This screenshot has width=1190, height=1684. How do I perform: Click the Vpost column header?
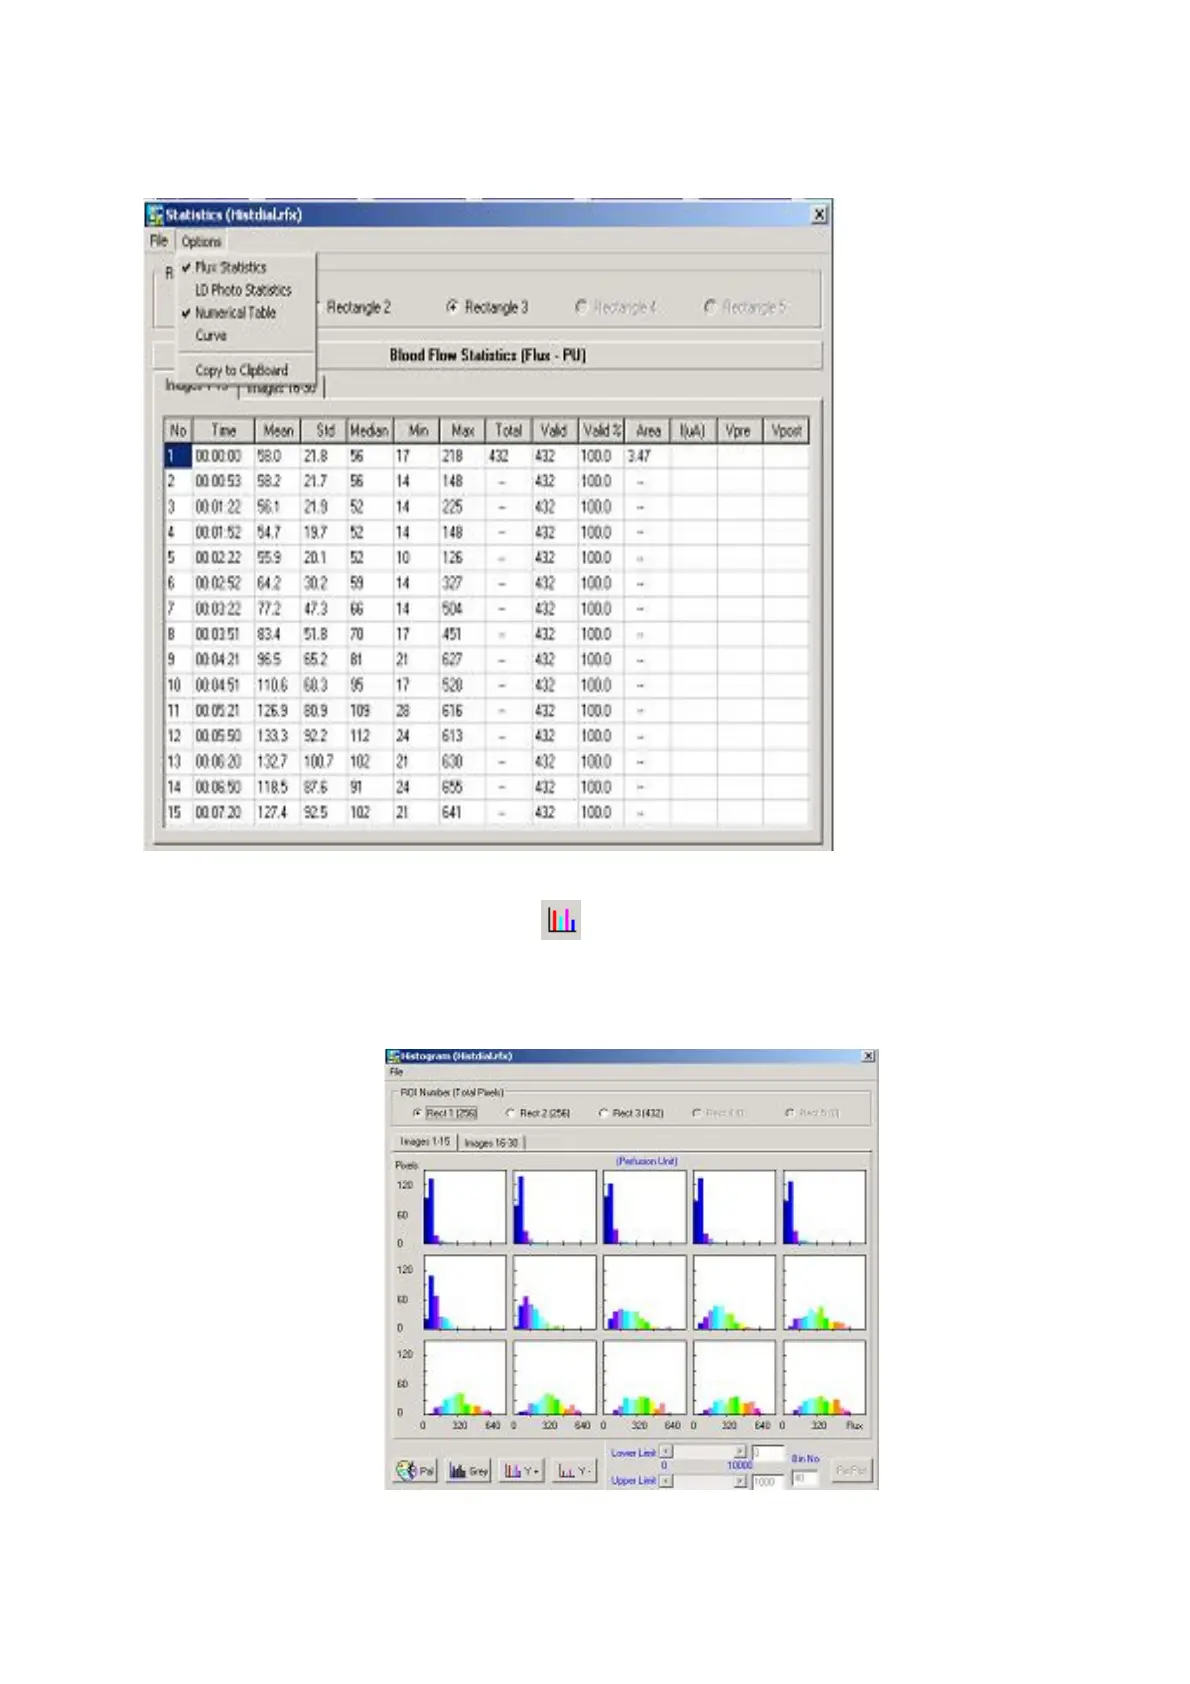coord(786,431)
